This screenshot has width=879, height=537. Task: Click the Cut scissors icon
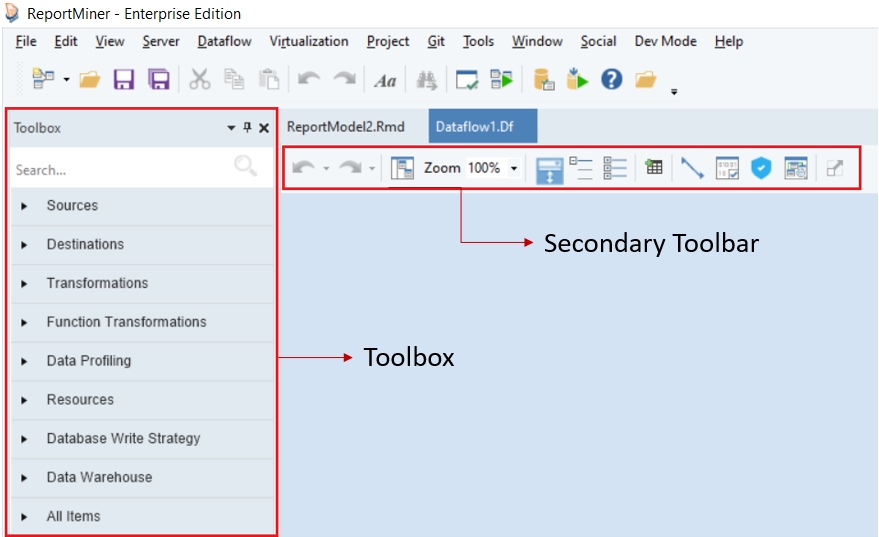point(200,80)
